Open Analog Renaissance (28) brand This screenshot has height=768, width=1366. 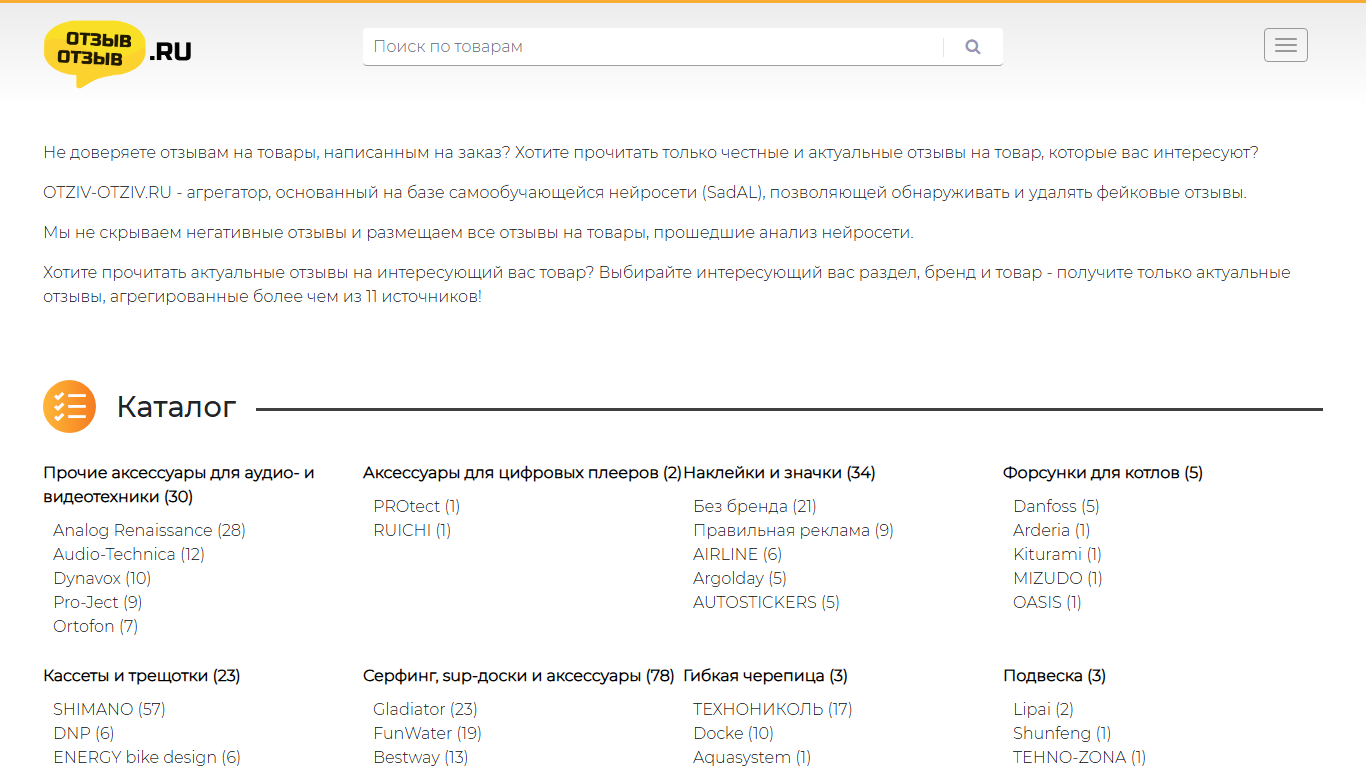[x=149, y=530]
